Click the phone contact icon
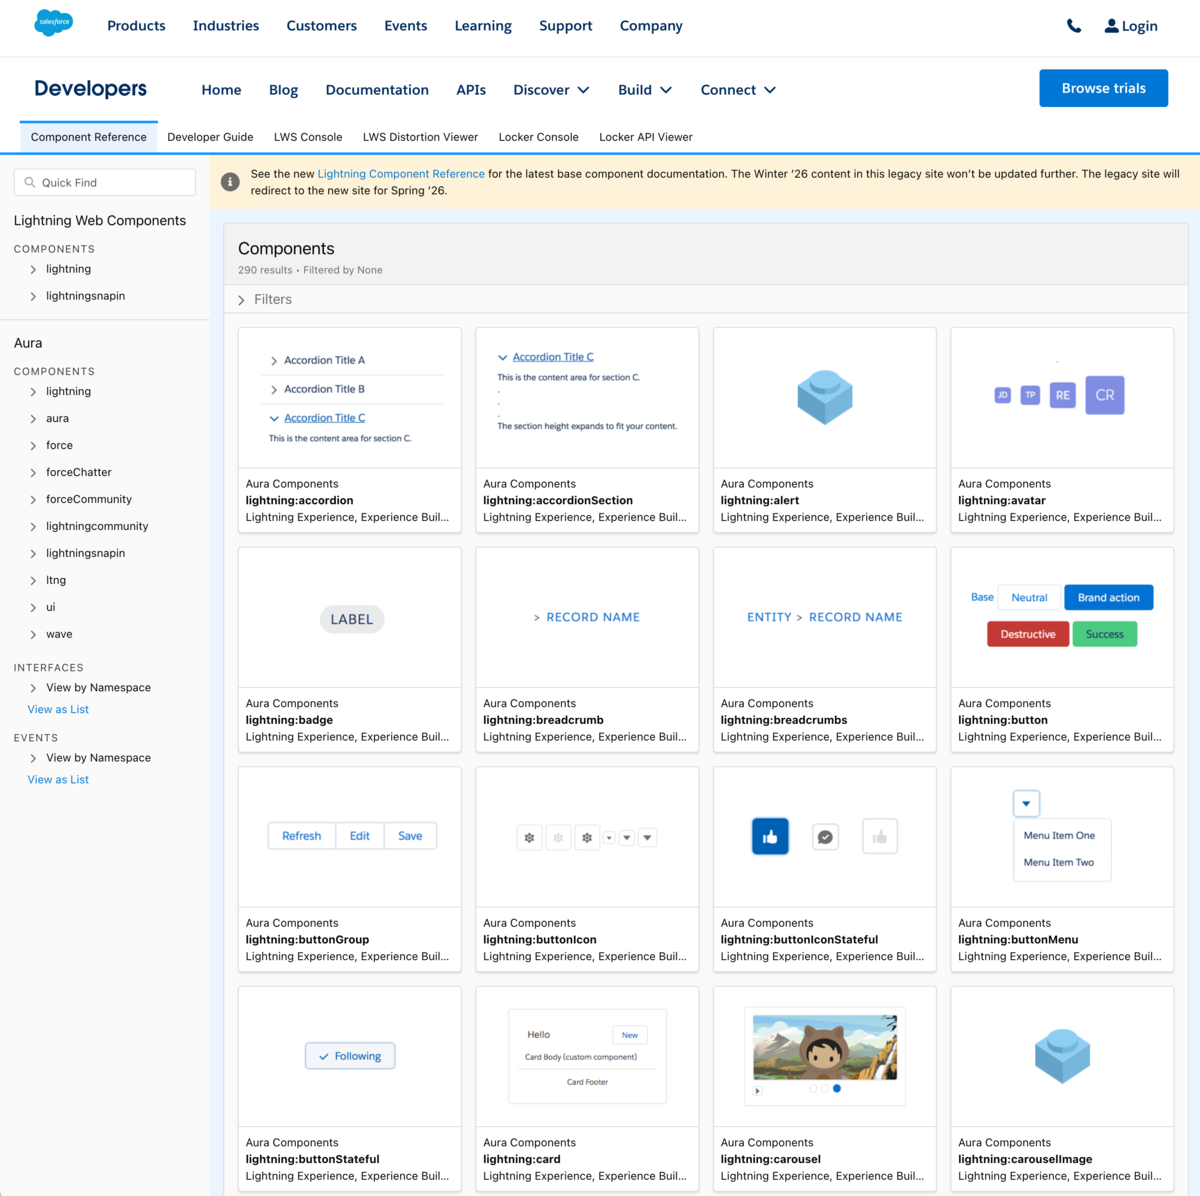Image resolution: width=1200 pixels, height=1196 pixels. 1074,26
